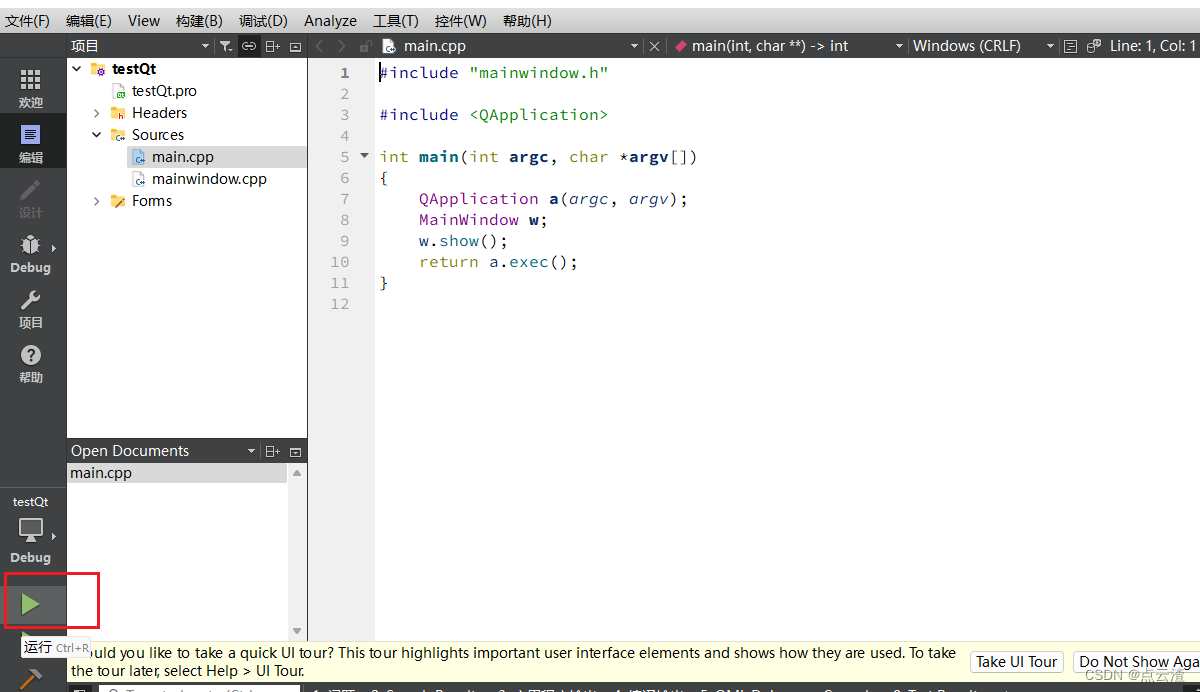Close main.cpp document with X
The width and height of the screenshot is (1200, 692).
[654, 46]
